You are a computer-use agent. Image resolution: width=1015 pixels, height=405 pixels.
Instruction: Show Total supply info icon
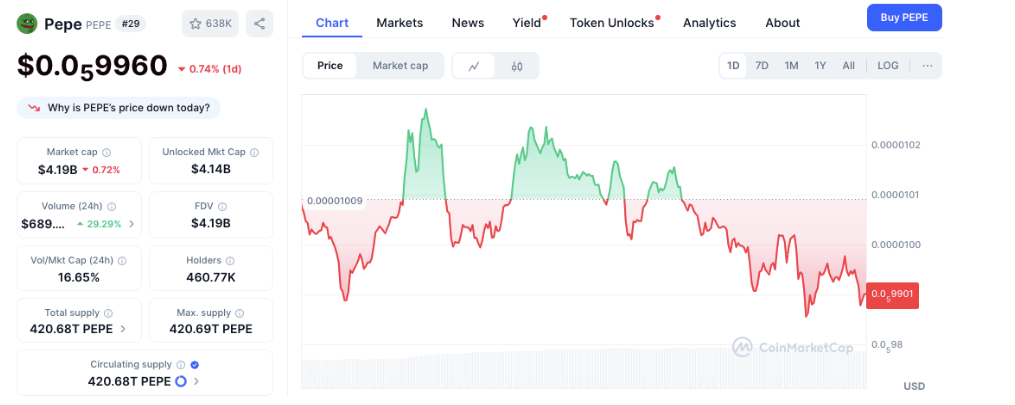click(x=108, y=313)
